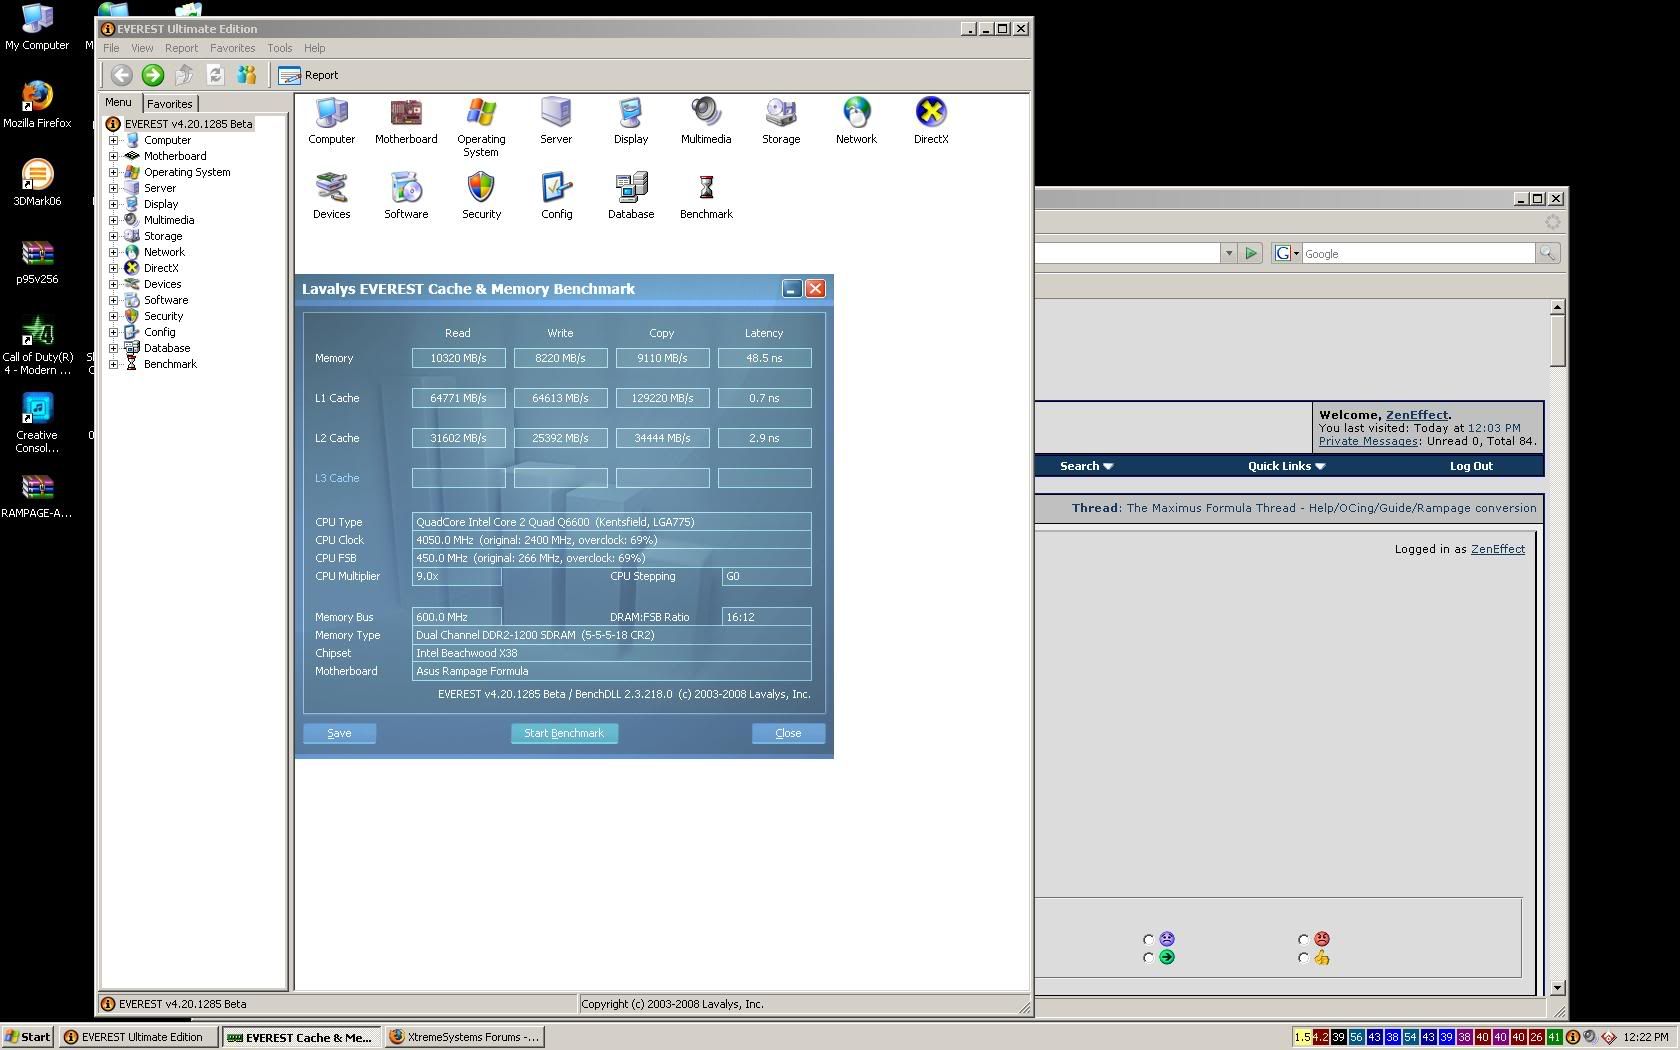Open the View menu
This screenshot has height=1050, width=1680.
coord(142,48)
